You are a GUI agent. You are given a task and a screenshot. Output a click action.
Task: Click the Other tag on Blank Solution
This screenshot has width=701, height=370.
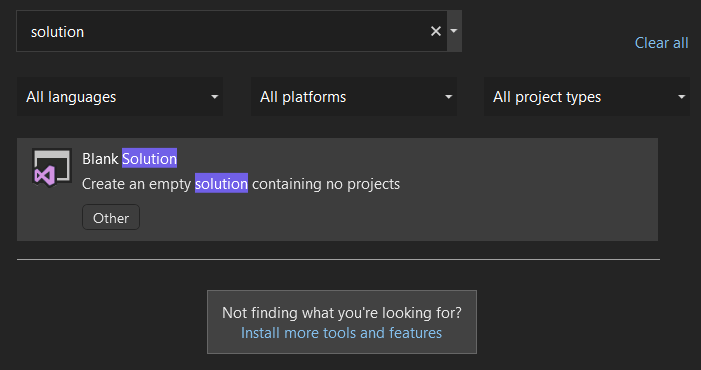(111, 218)
